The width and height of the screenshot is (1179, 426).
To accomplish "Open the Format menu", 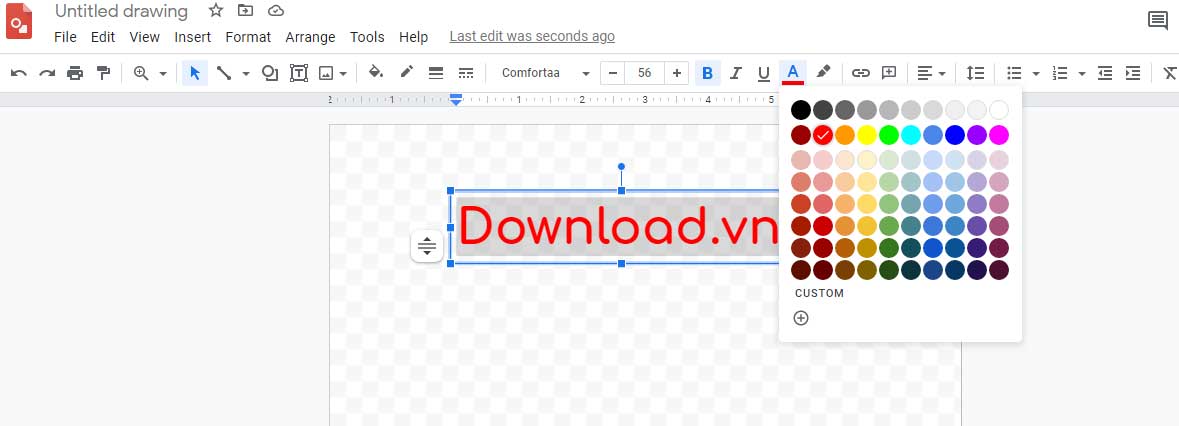I will point(248,37).
